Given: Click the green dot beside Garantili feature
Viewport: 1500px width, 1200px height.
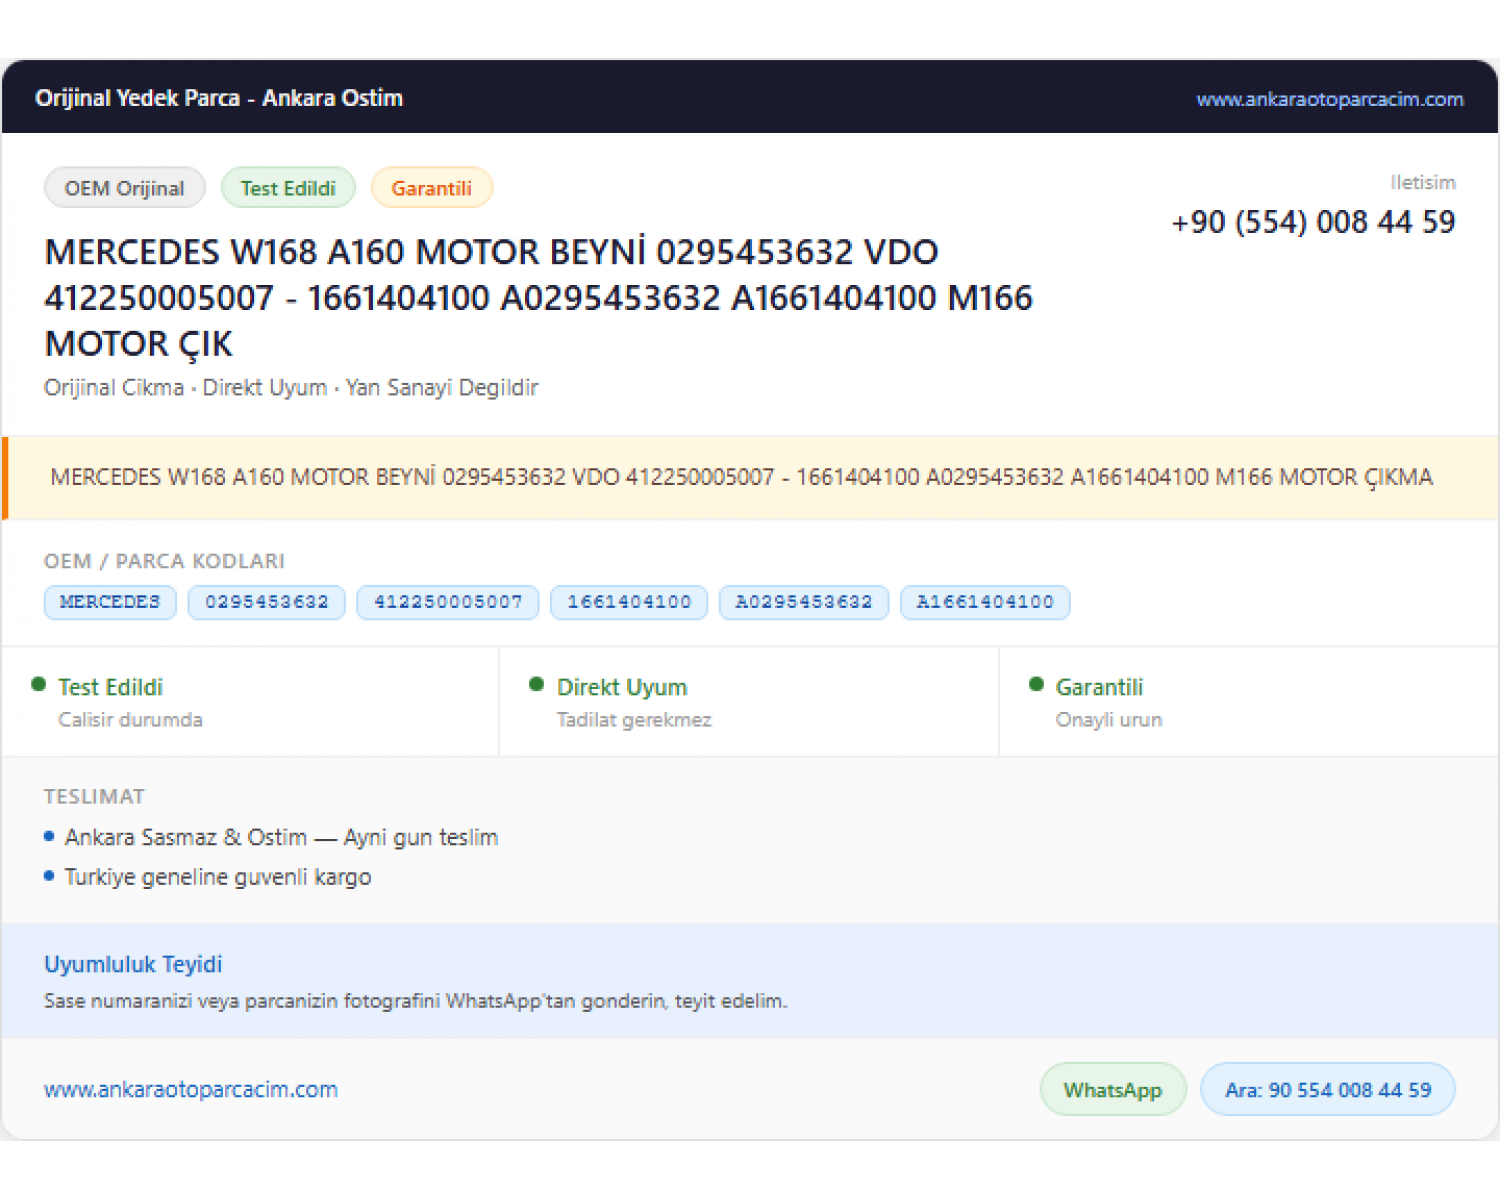Looking at the screenshot, I should tap(1036, 685).
